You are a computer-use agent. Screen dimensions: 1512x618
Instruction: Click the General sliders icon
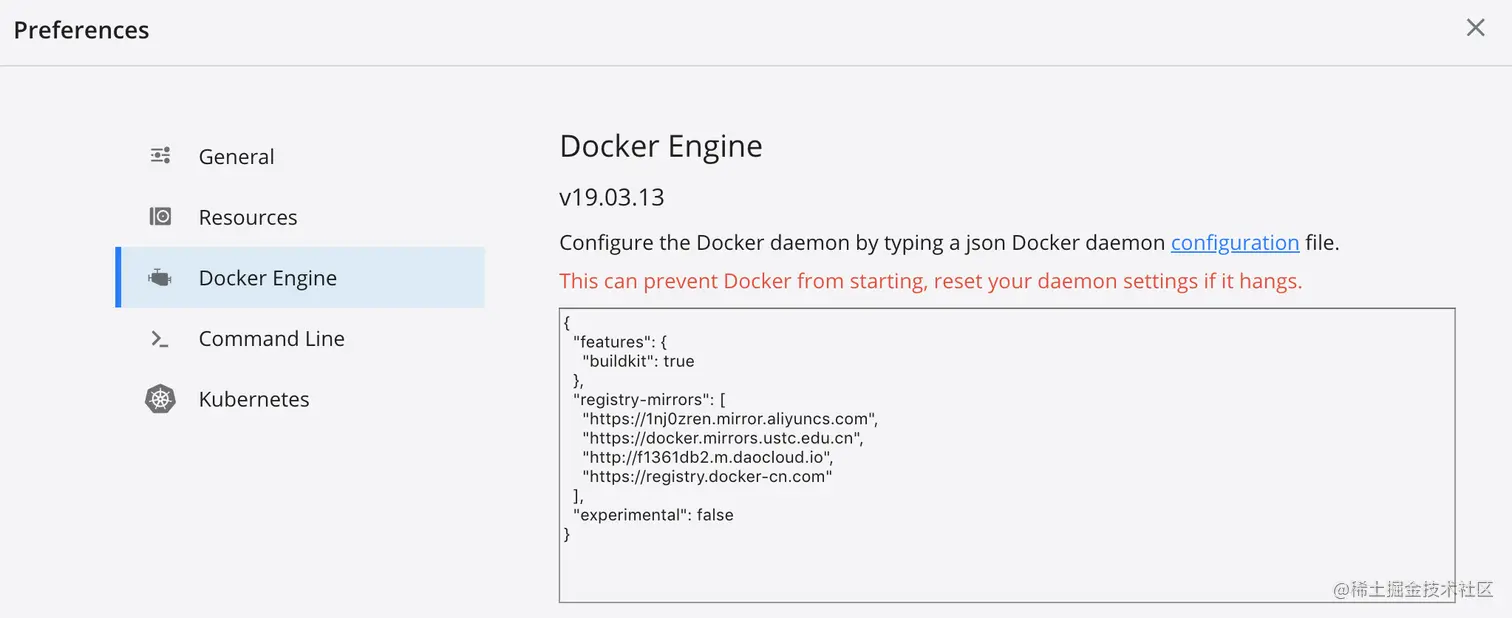[x=160, y=156]
